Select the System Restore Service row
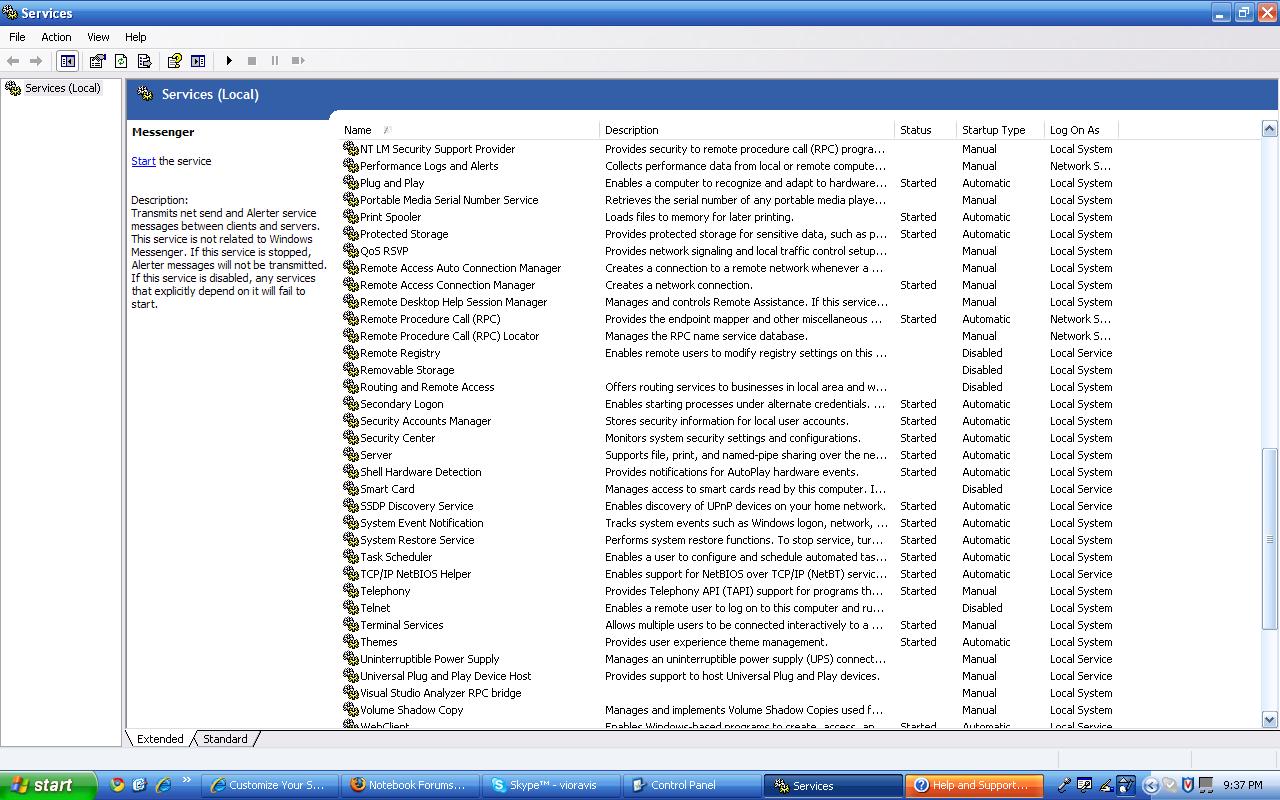 tap(417, 540)
